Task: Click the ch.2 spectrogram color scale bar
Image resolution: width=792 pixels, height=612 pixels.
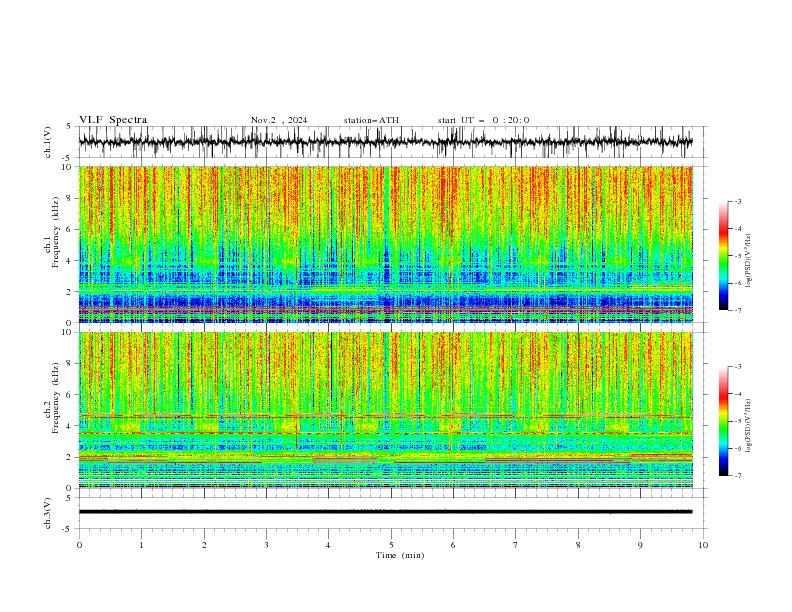Action: tap(723, 421)
